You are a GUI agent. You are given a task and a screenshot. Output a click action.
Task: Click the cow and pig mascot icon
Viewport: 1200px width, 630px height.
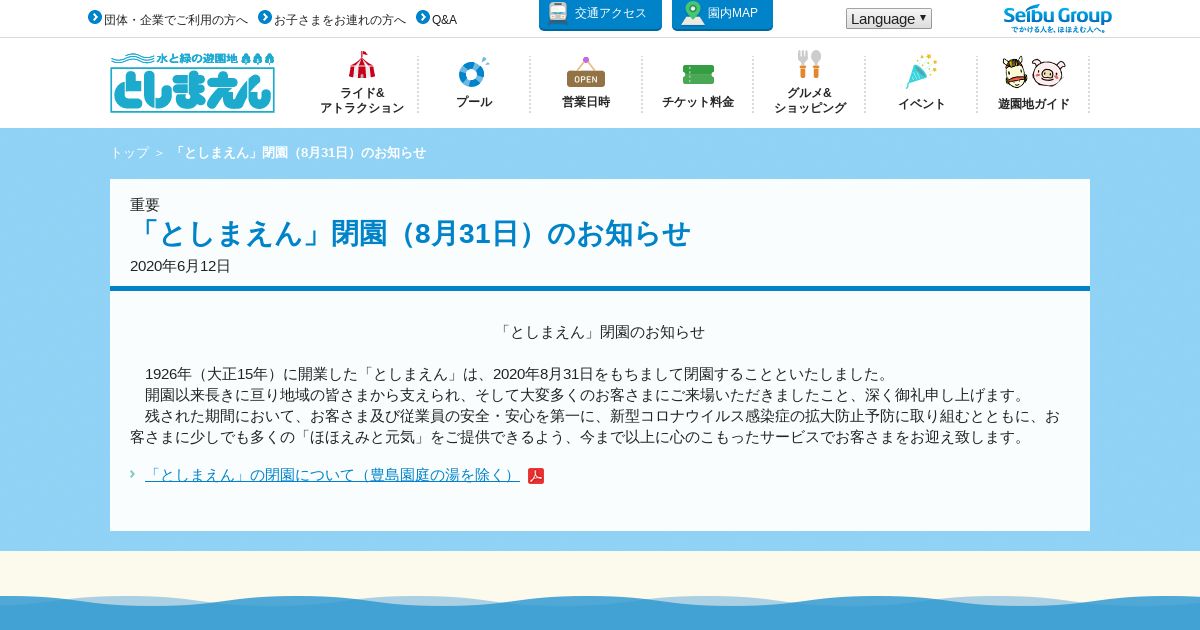pos(1034,73)
